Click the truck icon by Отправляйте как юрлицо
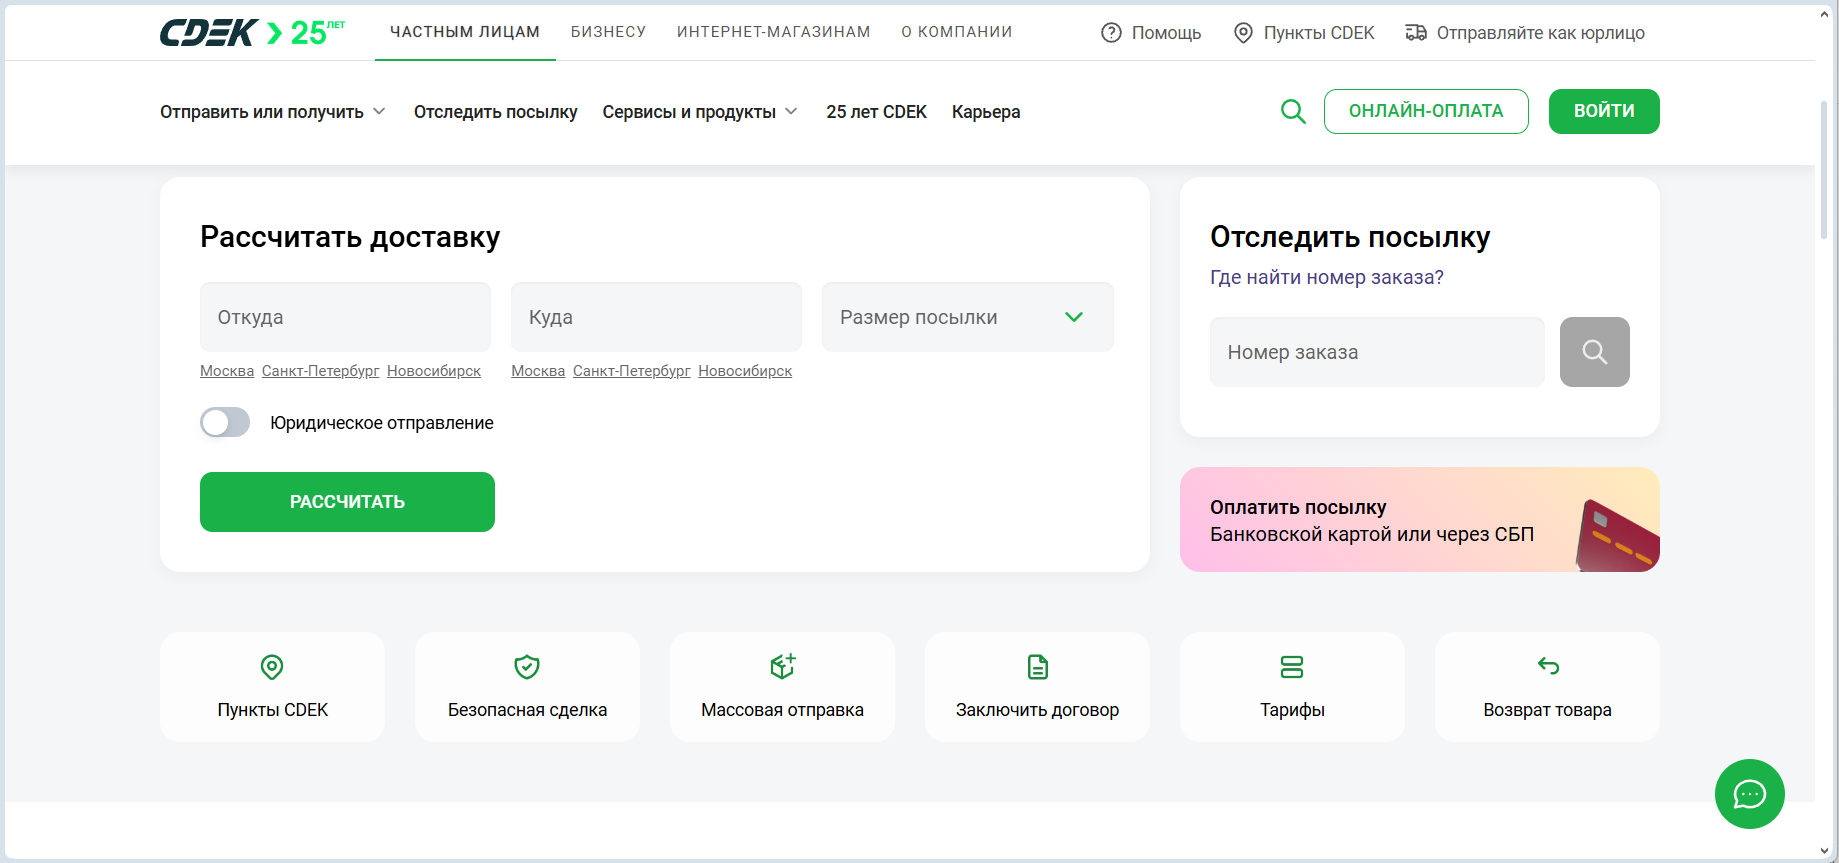This screenshot has width=1839, height=863. coord(1416,33)
